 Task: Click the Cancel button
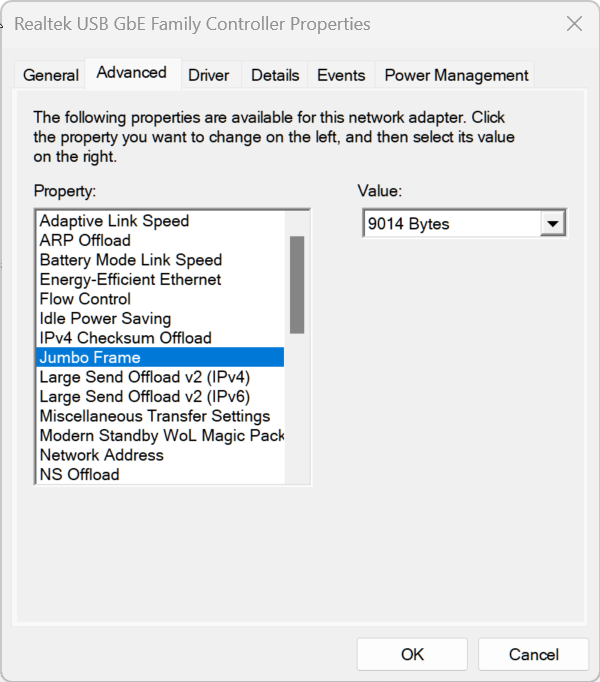pos(533,654)
